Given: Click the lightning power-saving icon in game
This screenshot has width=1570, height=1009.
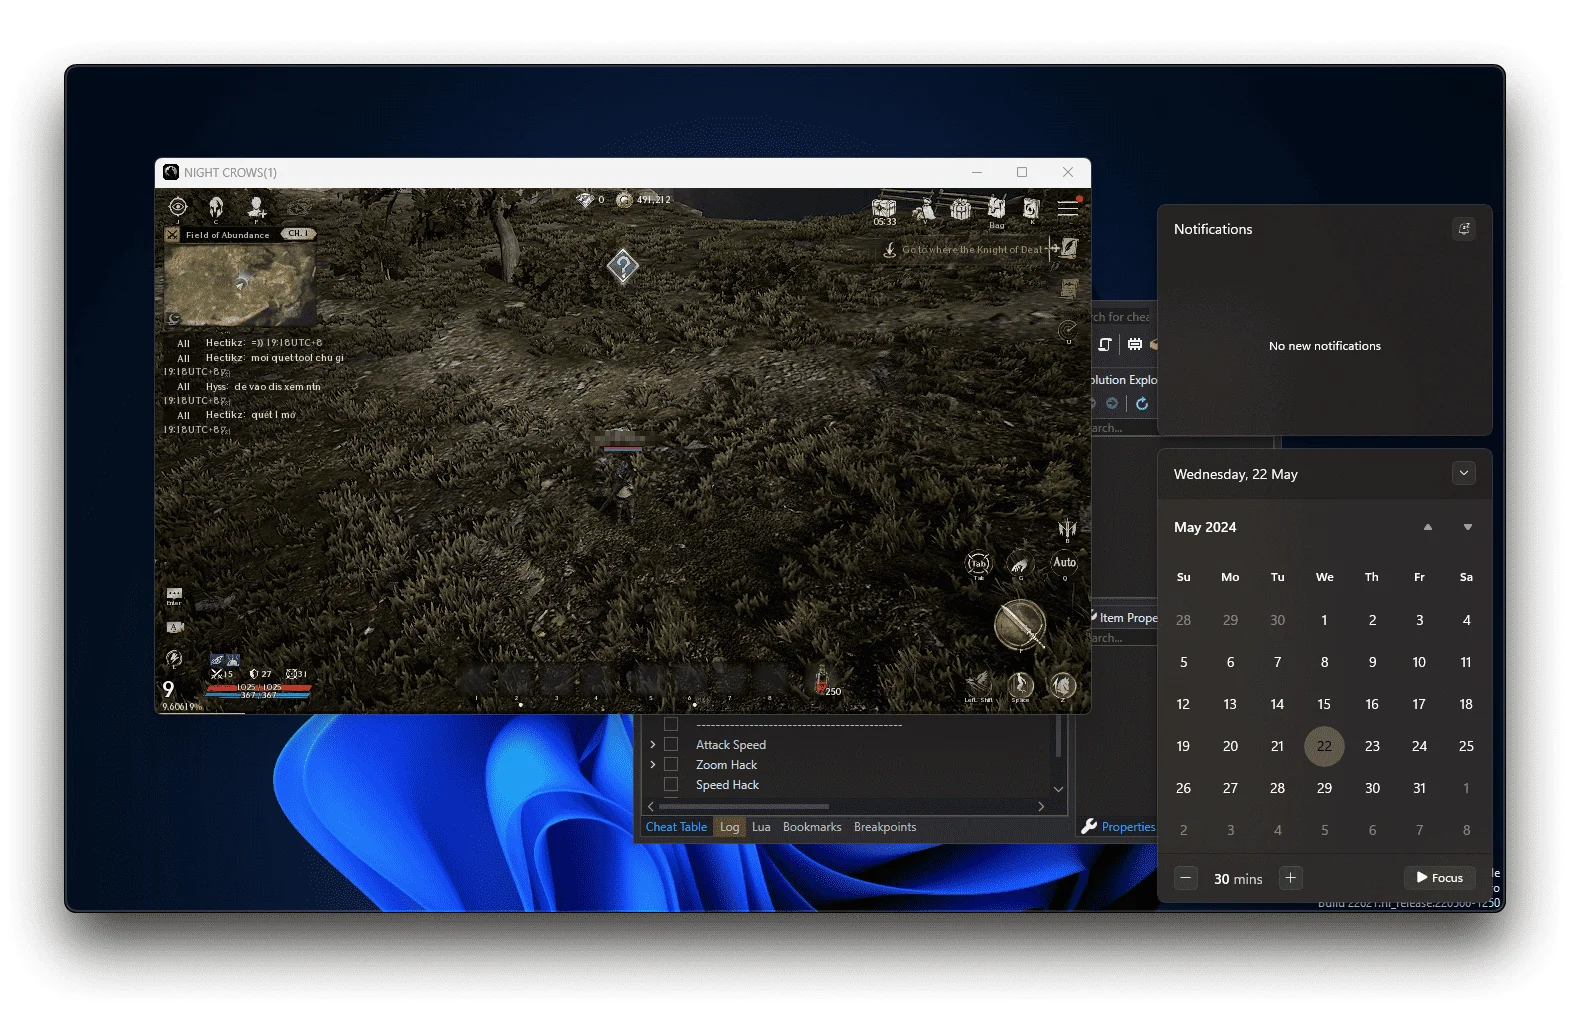Looking at the screenshot, I should coord(174,658).
